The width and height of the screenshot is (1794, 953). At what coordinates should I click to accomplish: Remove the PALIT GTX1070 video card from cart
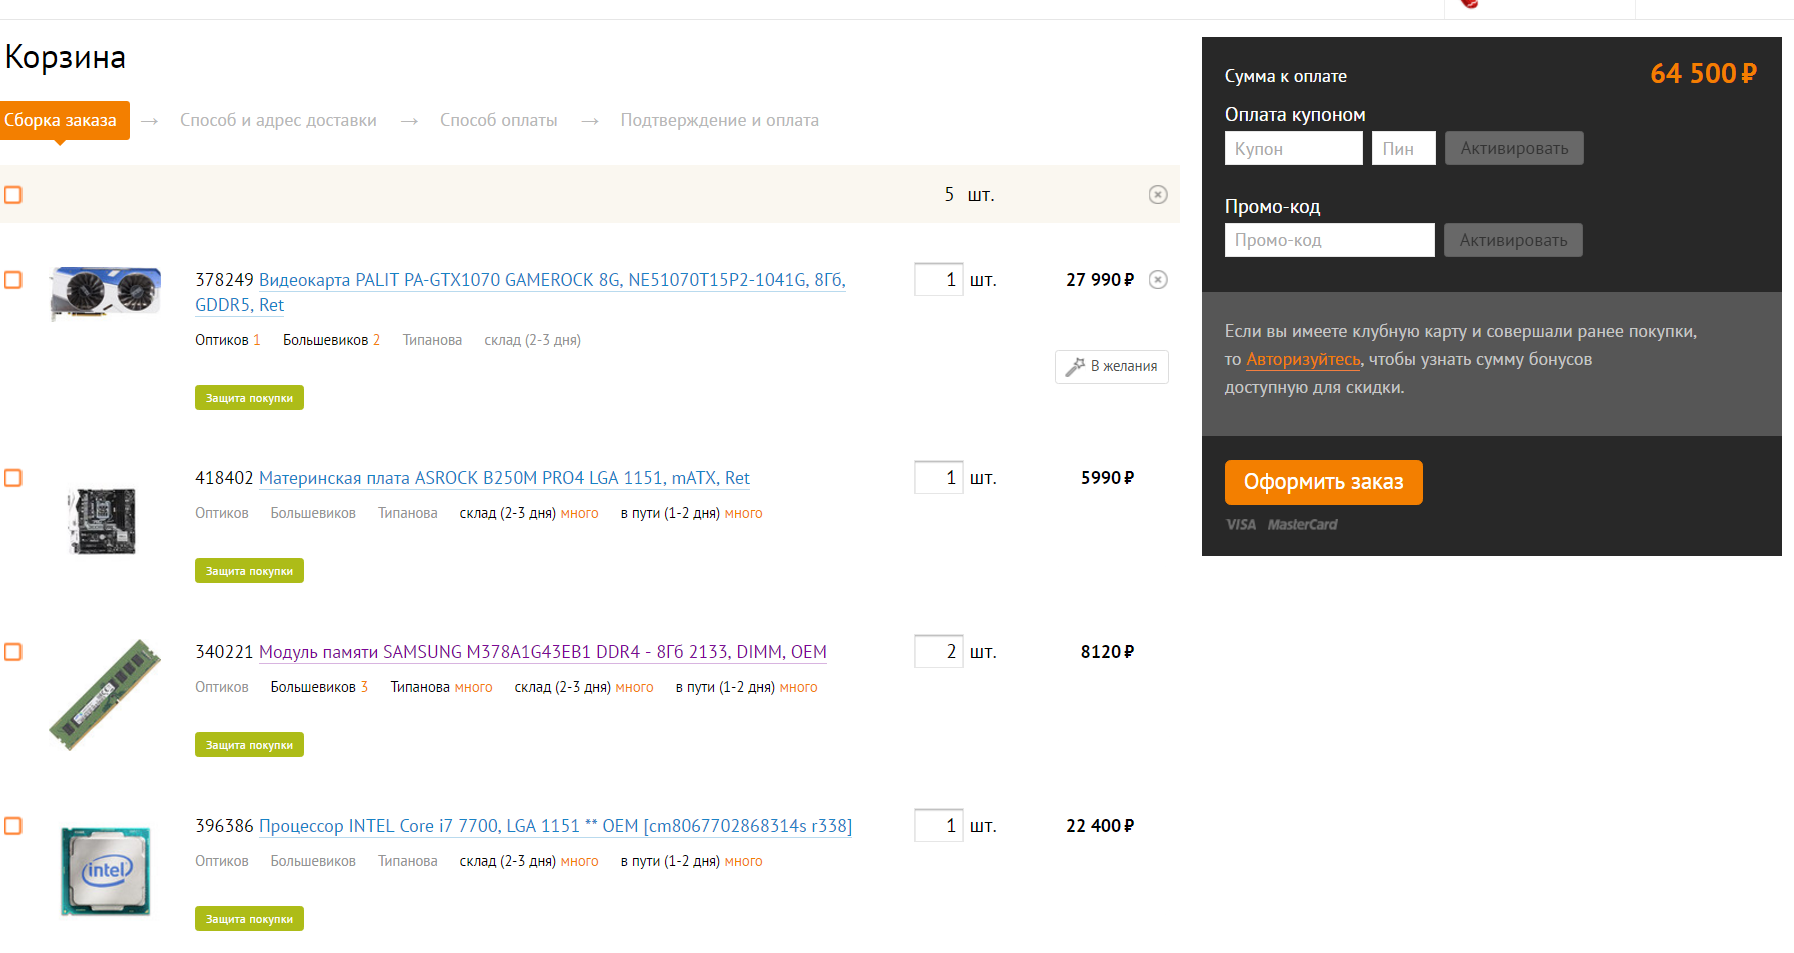[x=1158, y=279]
